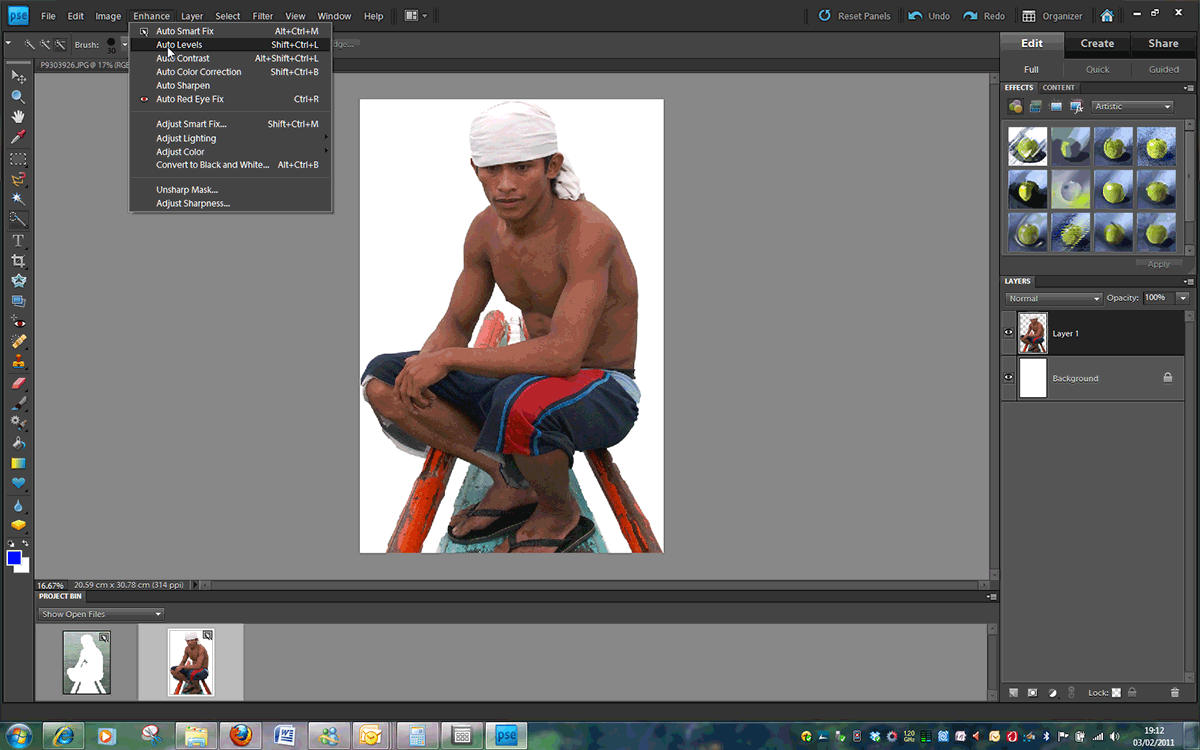Screen dimensions: 1200x750
Task: Select the Gradient tool
Action: (18, 463)
